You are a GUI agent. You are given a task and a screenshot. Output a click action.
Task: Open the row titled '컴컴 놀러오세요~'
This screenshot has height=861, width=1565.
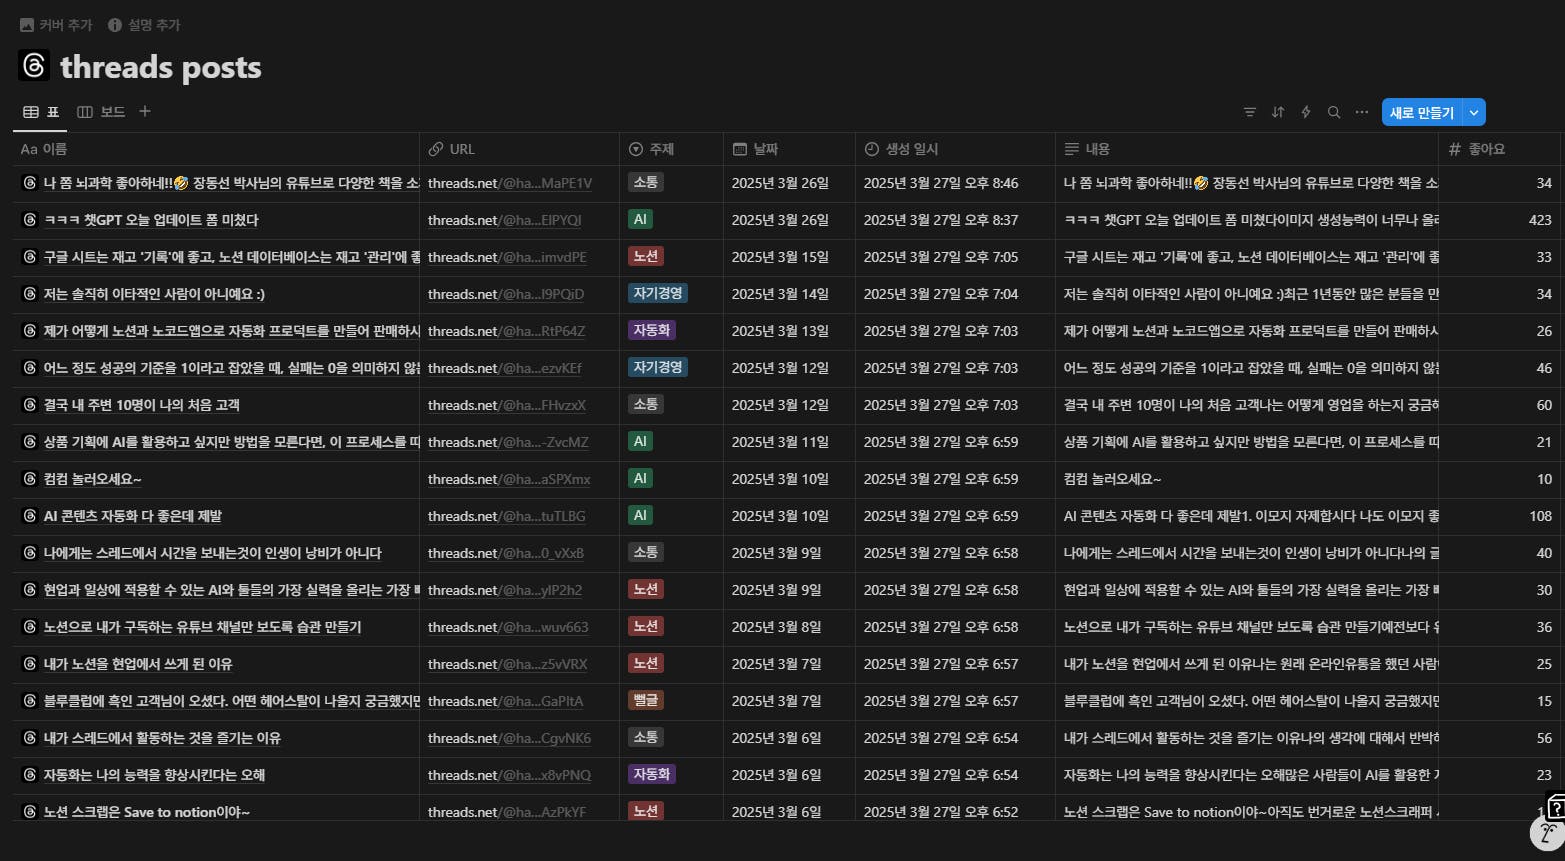click(93, 479)
